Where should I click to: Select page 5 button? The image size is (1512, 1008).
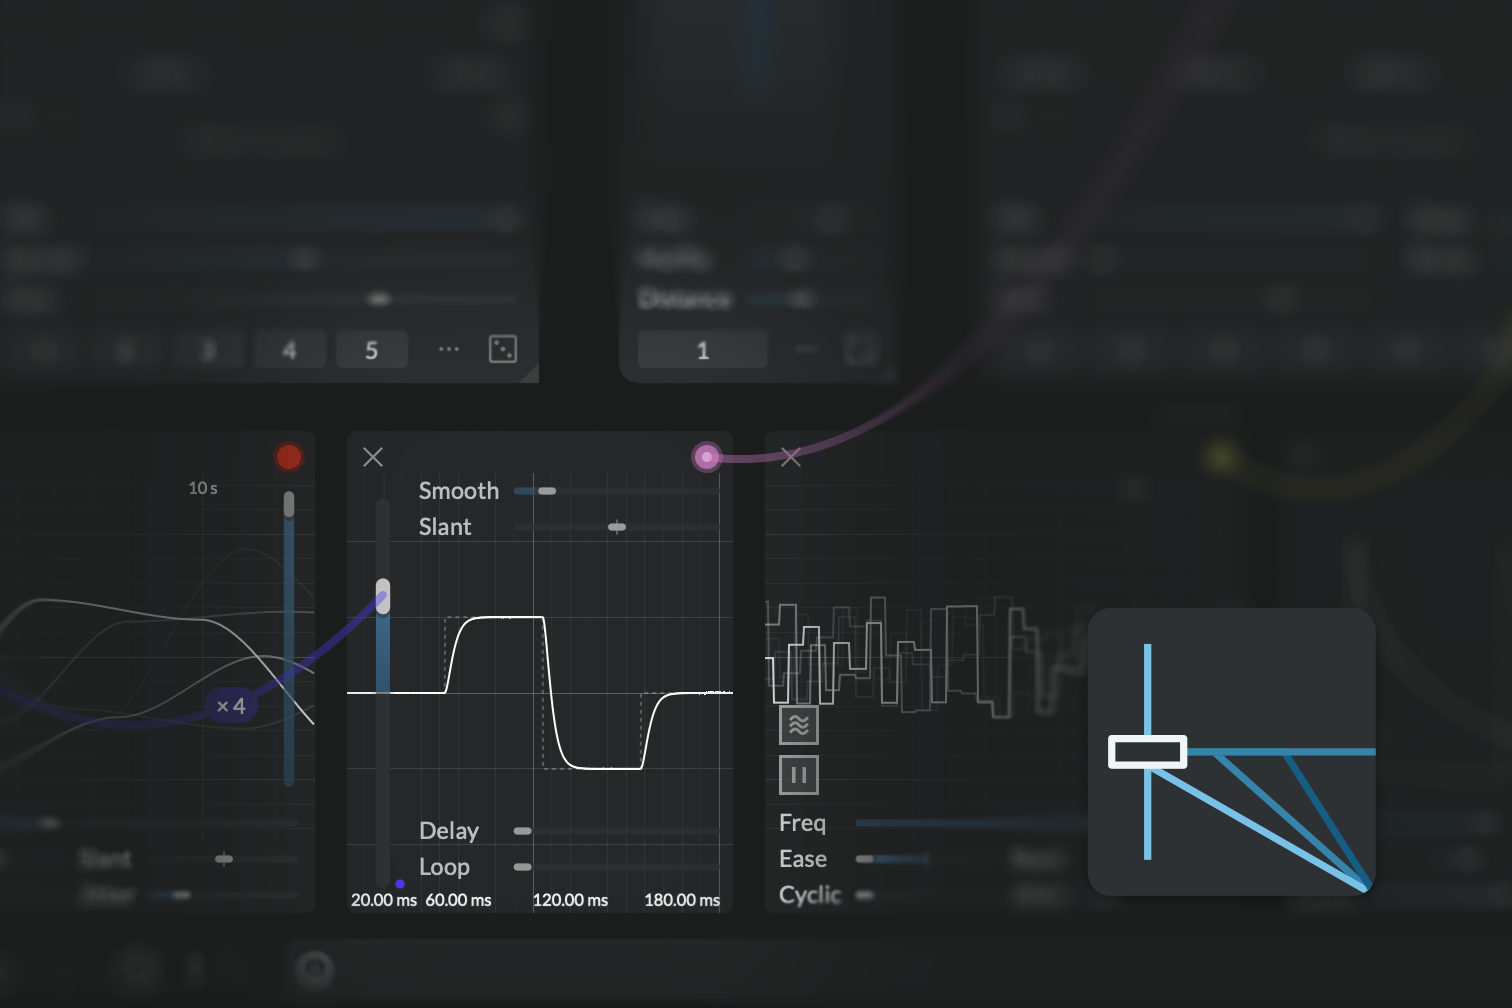tap(371, 350)
